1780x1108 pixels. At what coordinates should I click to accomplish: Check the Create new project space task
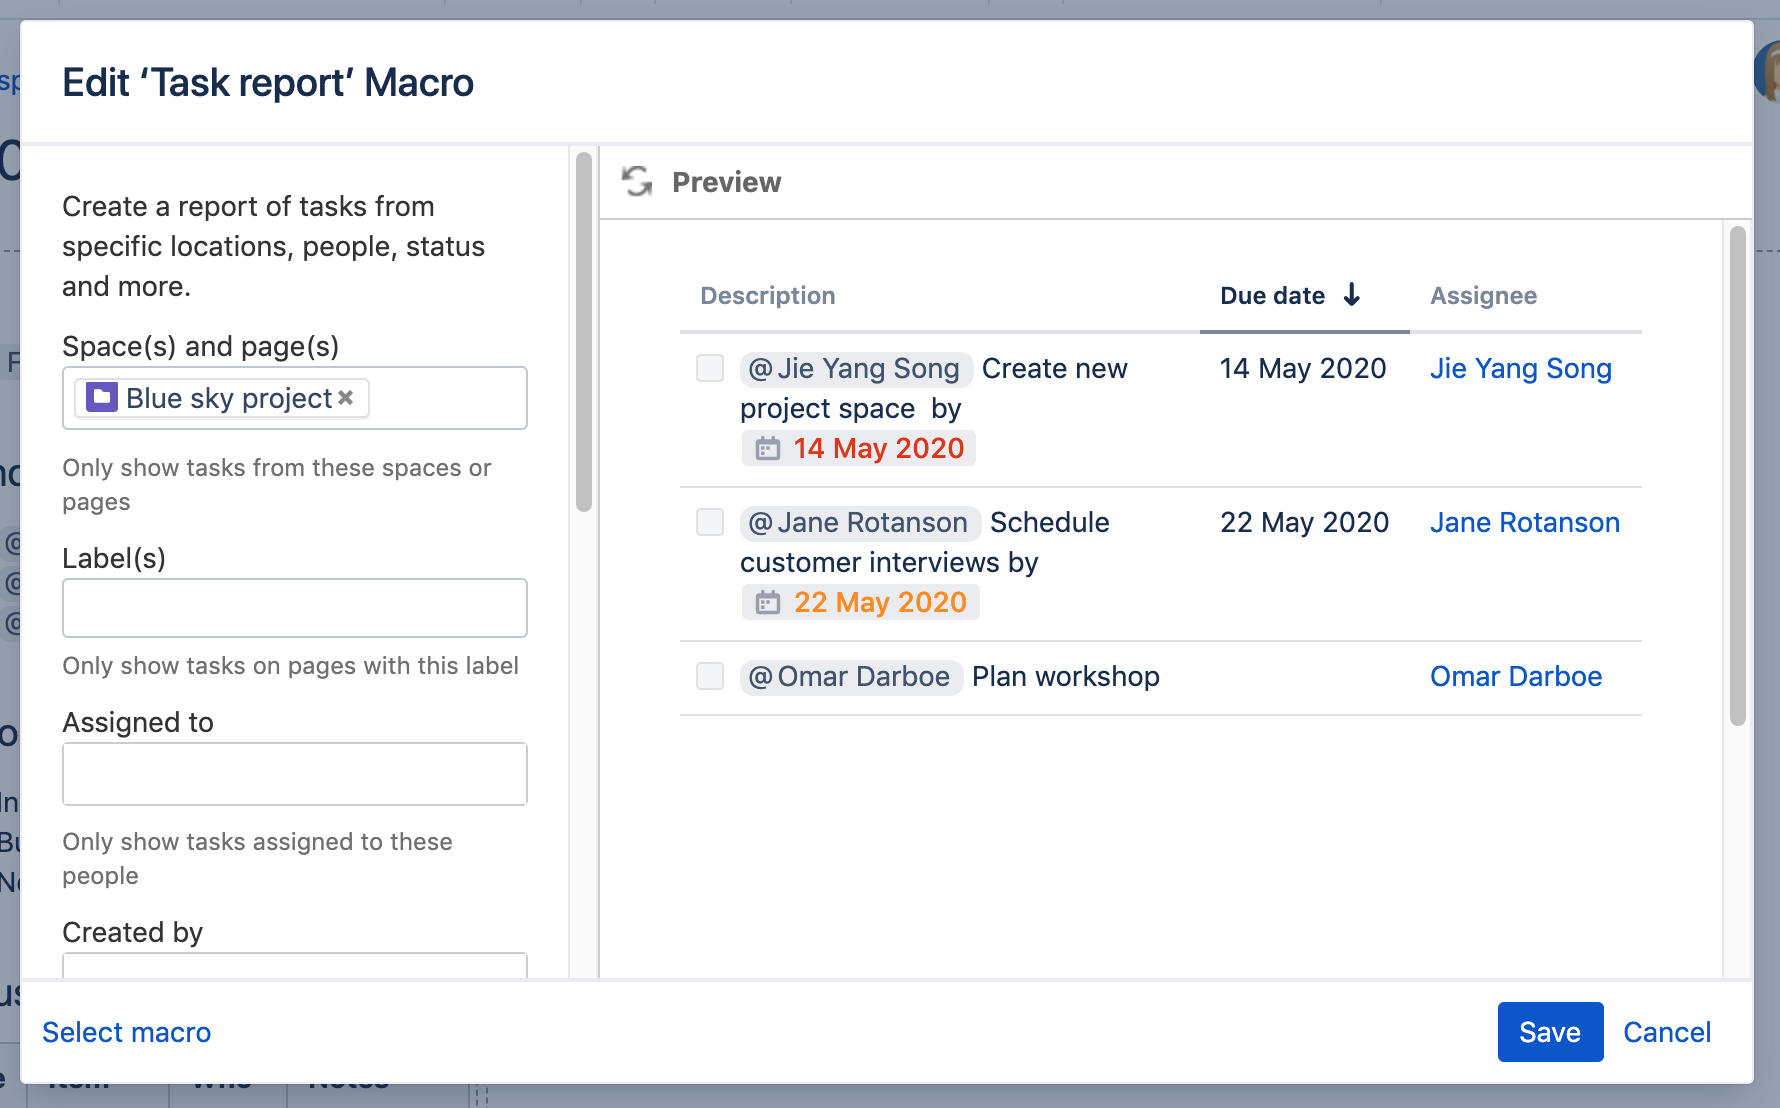[710, 368]
